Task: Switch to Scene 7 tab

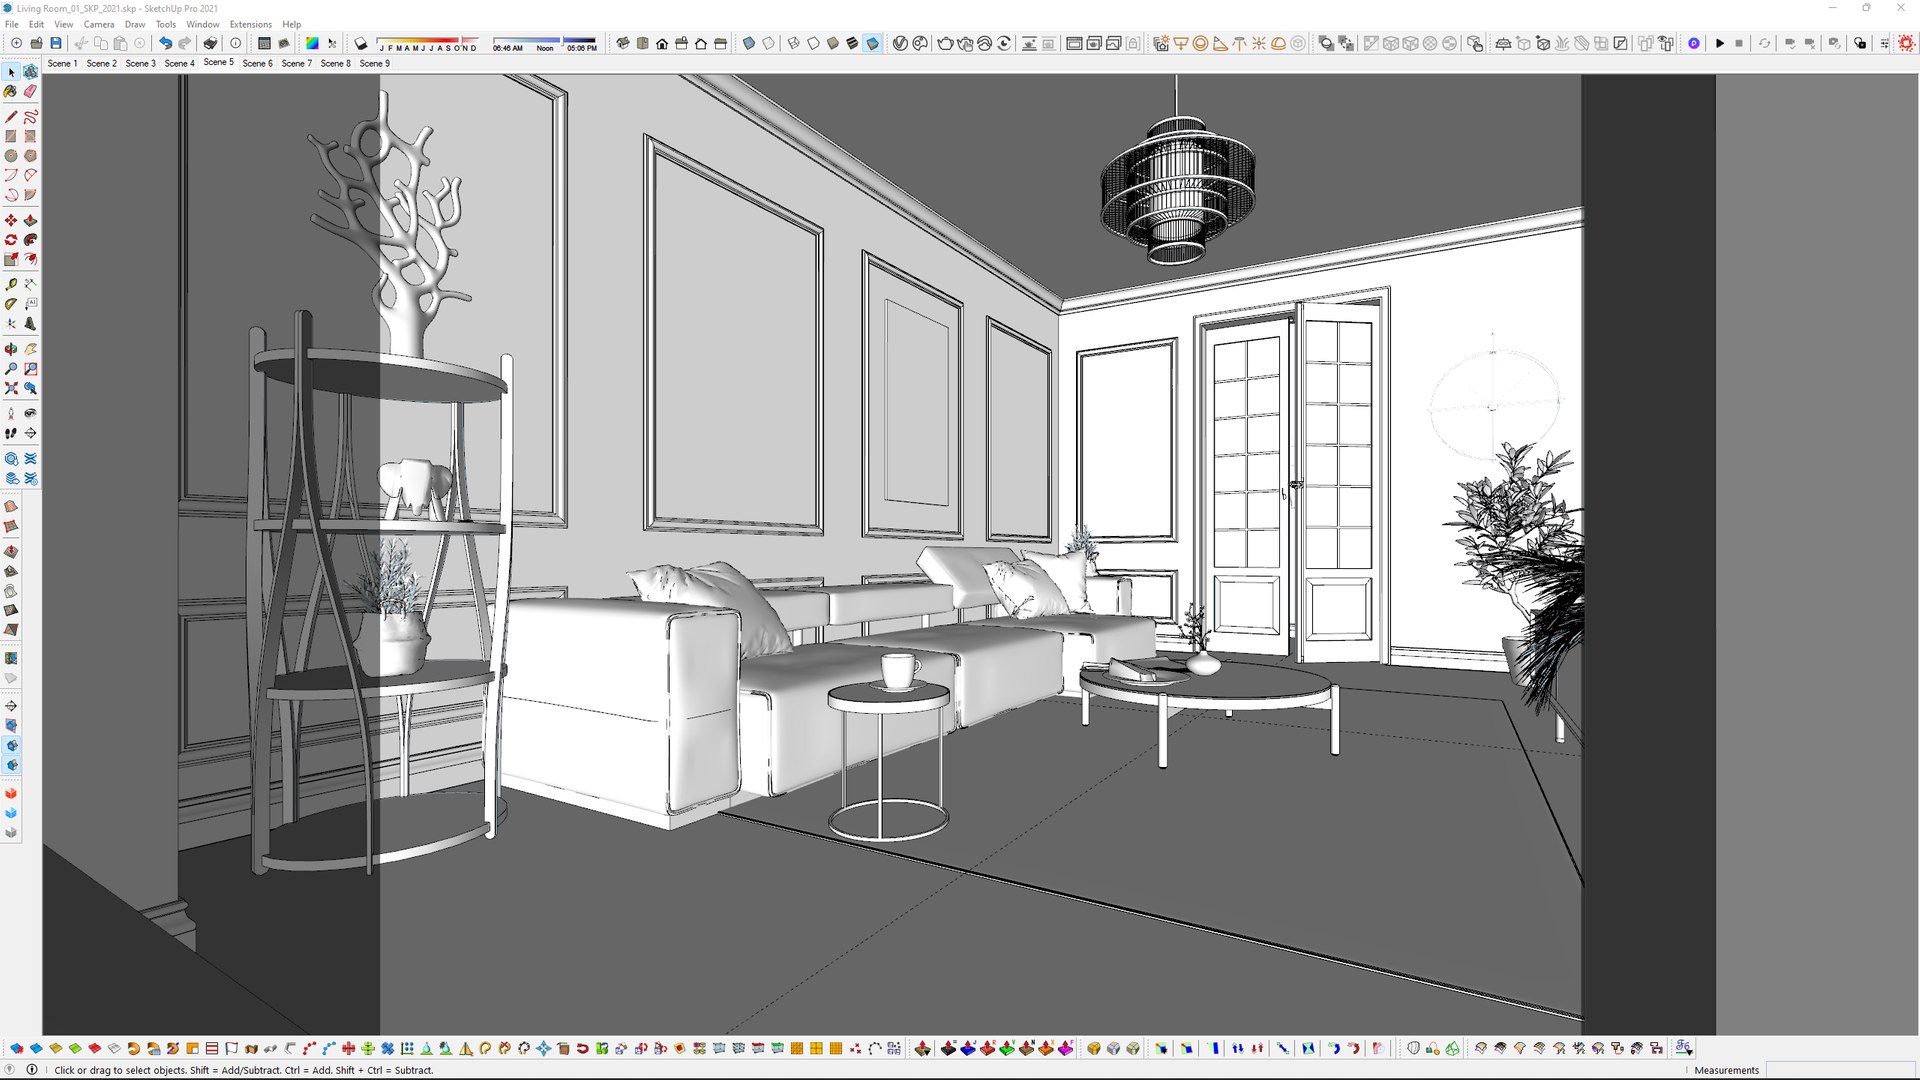Action: coord(296,63)
